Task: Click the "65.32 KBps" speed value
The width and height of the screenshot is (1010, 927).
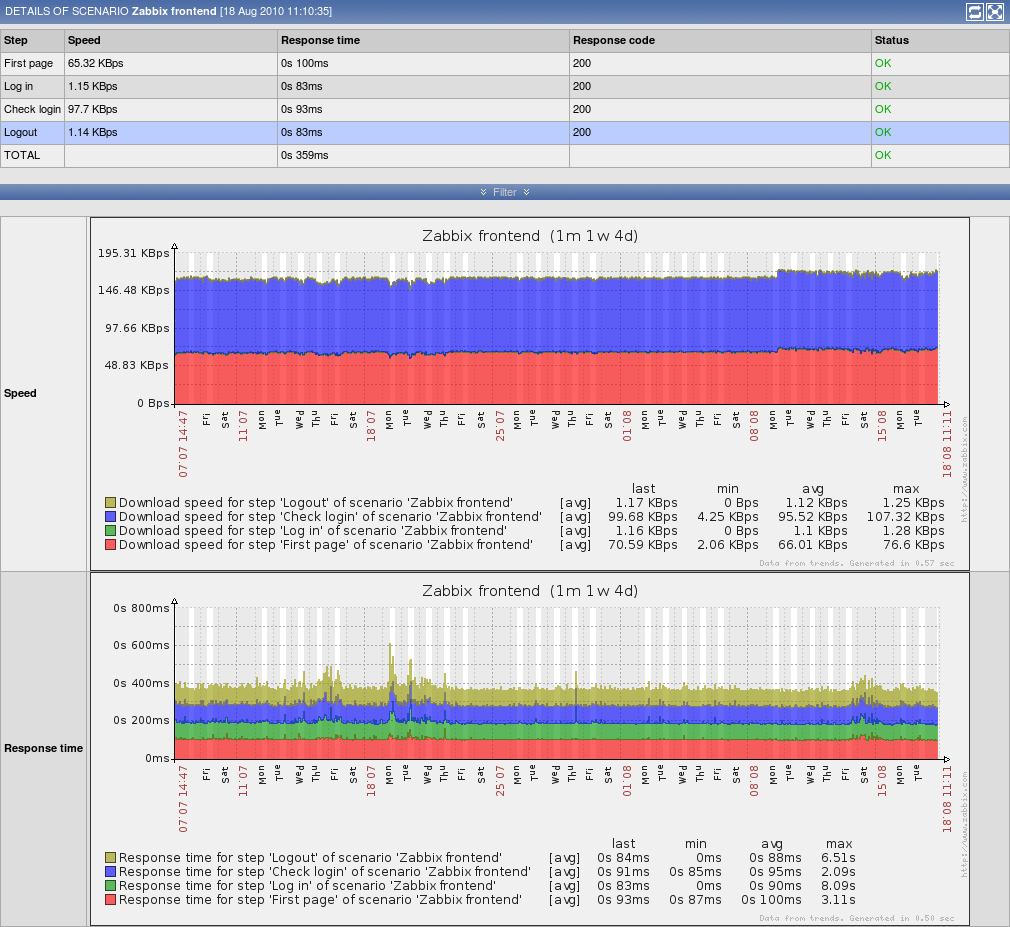Action: pyautogui.click(x=95, y=63)
